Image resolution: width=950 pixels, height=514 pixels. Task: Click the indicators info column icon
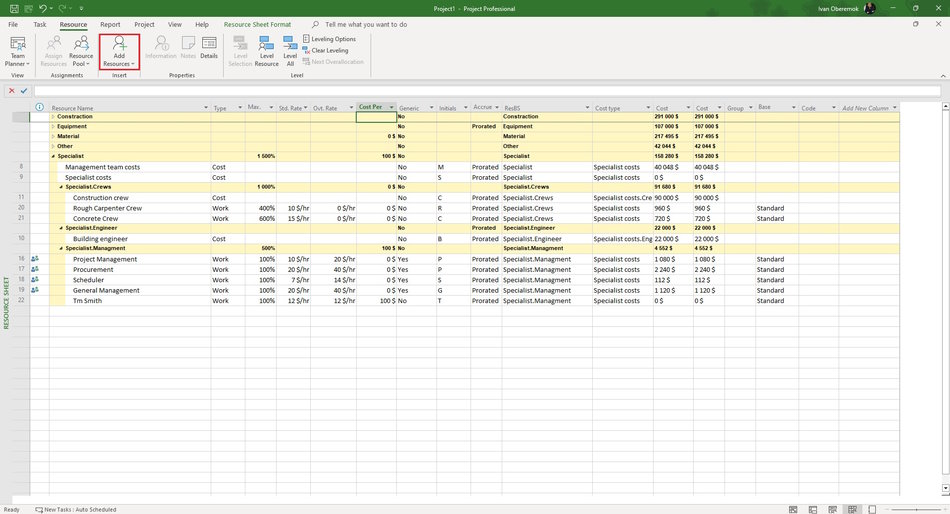(x=39, y=107)
